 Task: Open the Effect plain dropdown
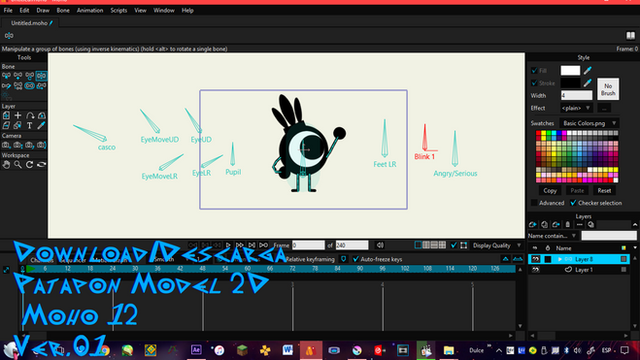[x=576, y=108]
